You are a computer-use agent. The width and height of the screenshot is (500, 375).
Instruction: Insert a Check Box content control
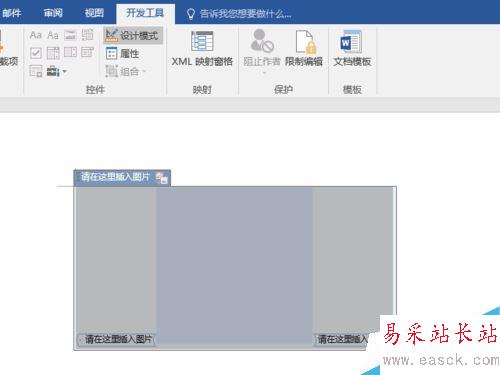(36, 53)
